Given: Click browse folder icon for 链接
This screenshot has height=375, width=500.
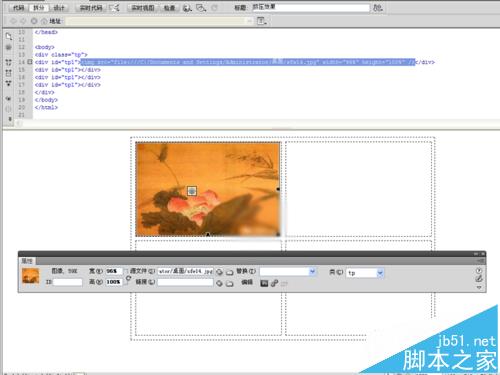Looking at the screenshot, I should click(230, 283).
